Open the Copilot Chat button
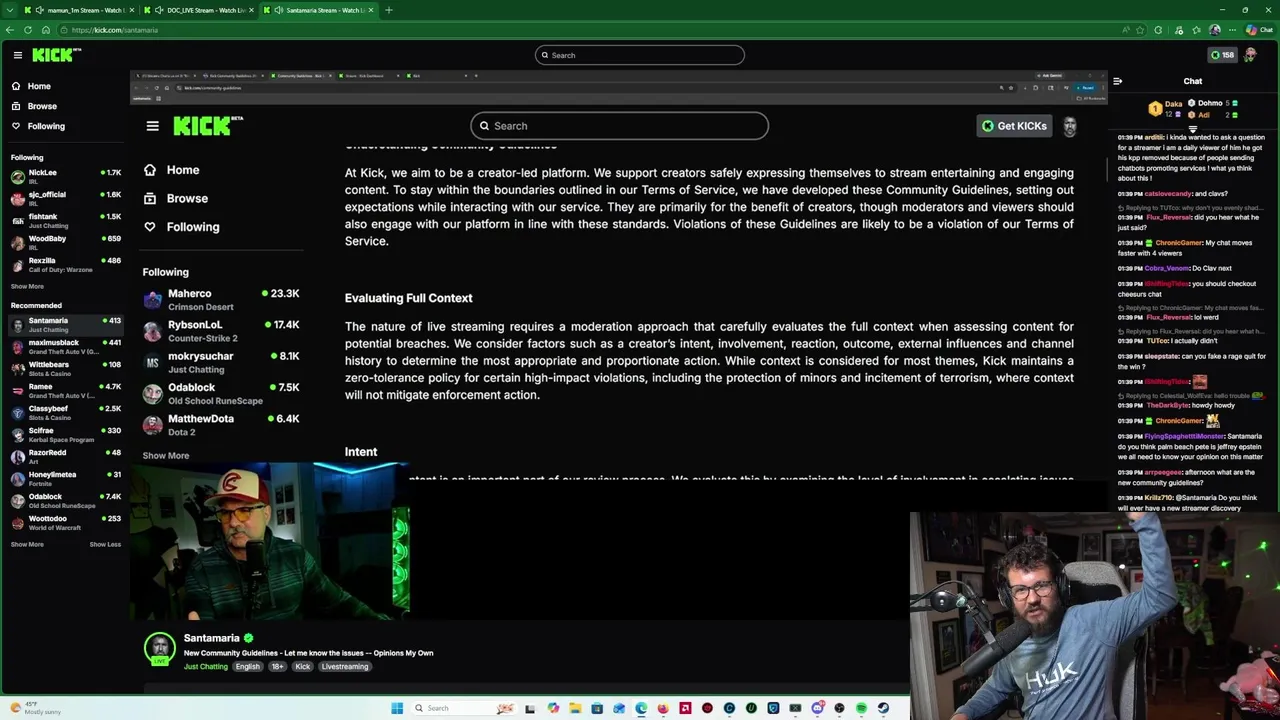Viewport: 1280px width, 720px height. tap(1258, 30)
